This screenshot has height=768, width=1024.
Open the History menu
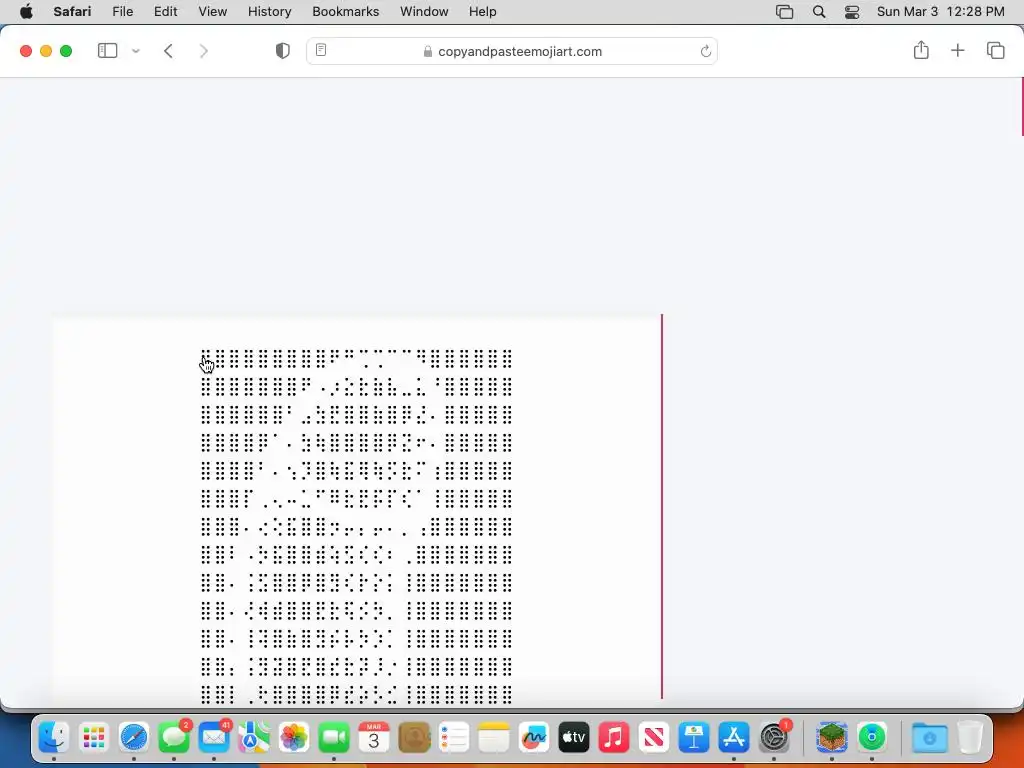pos(269,11)
